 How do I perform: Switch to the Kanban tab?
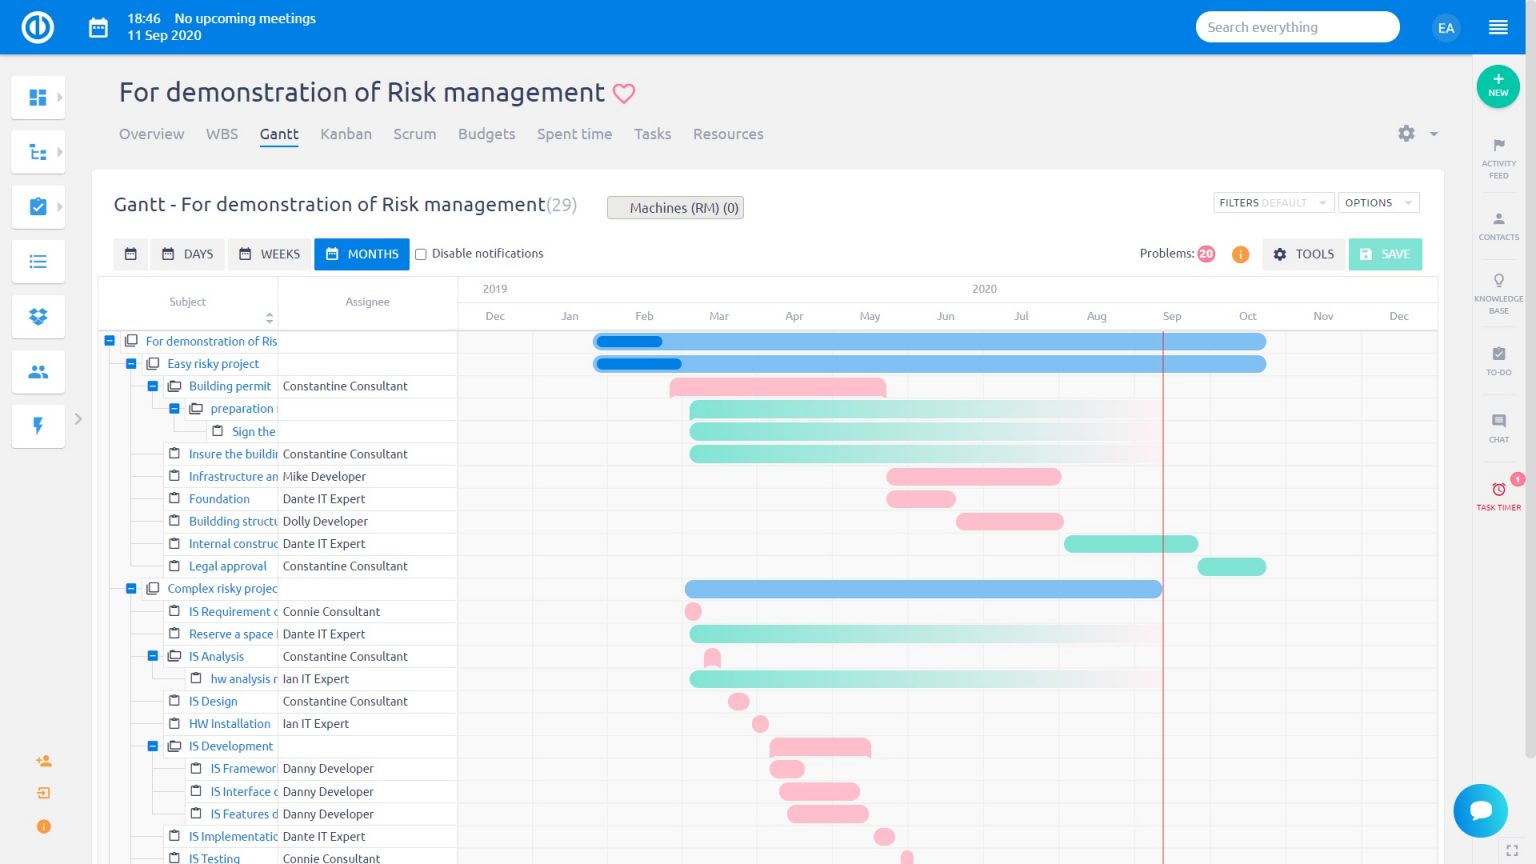click(x=346, y=134)
